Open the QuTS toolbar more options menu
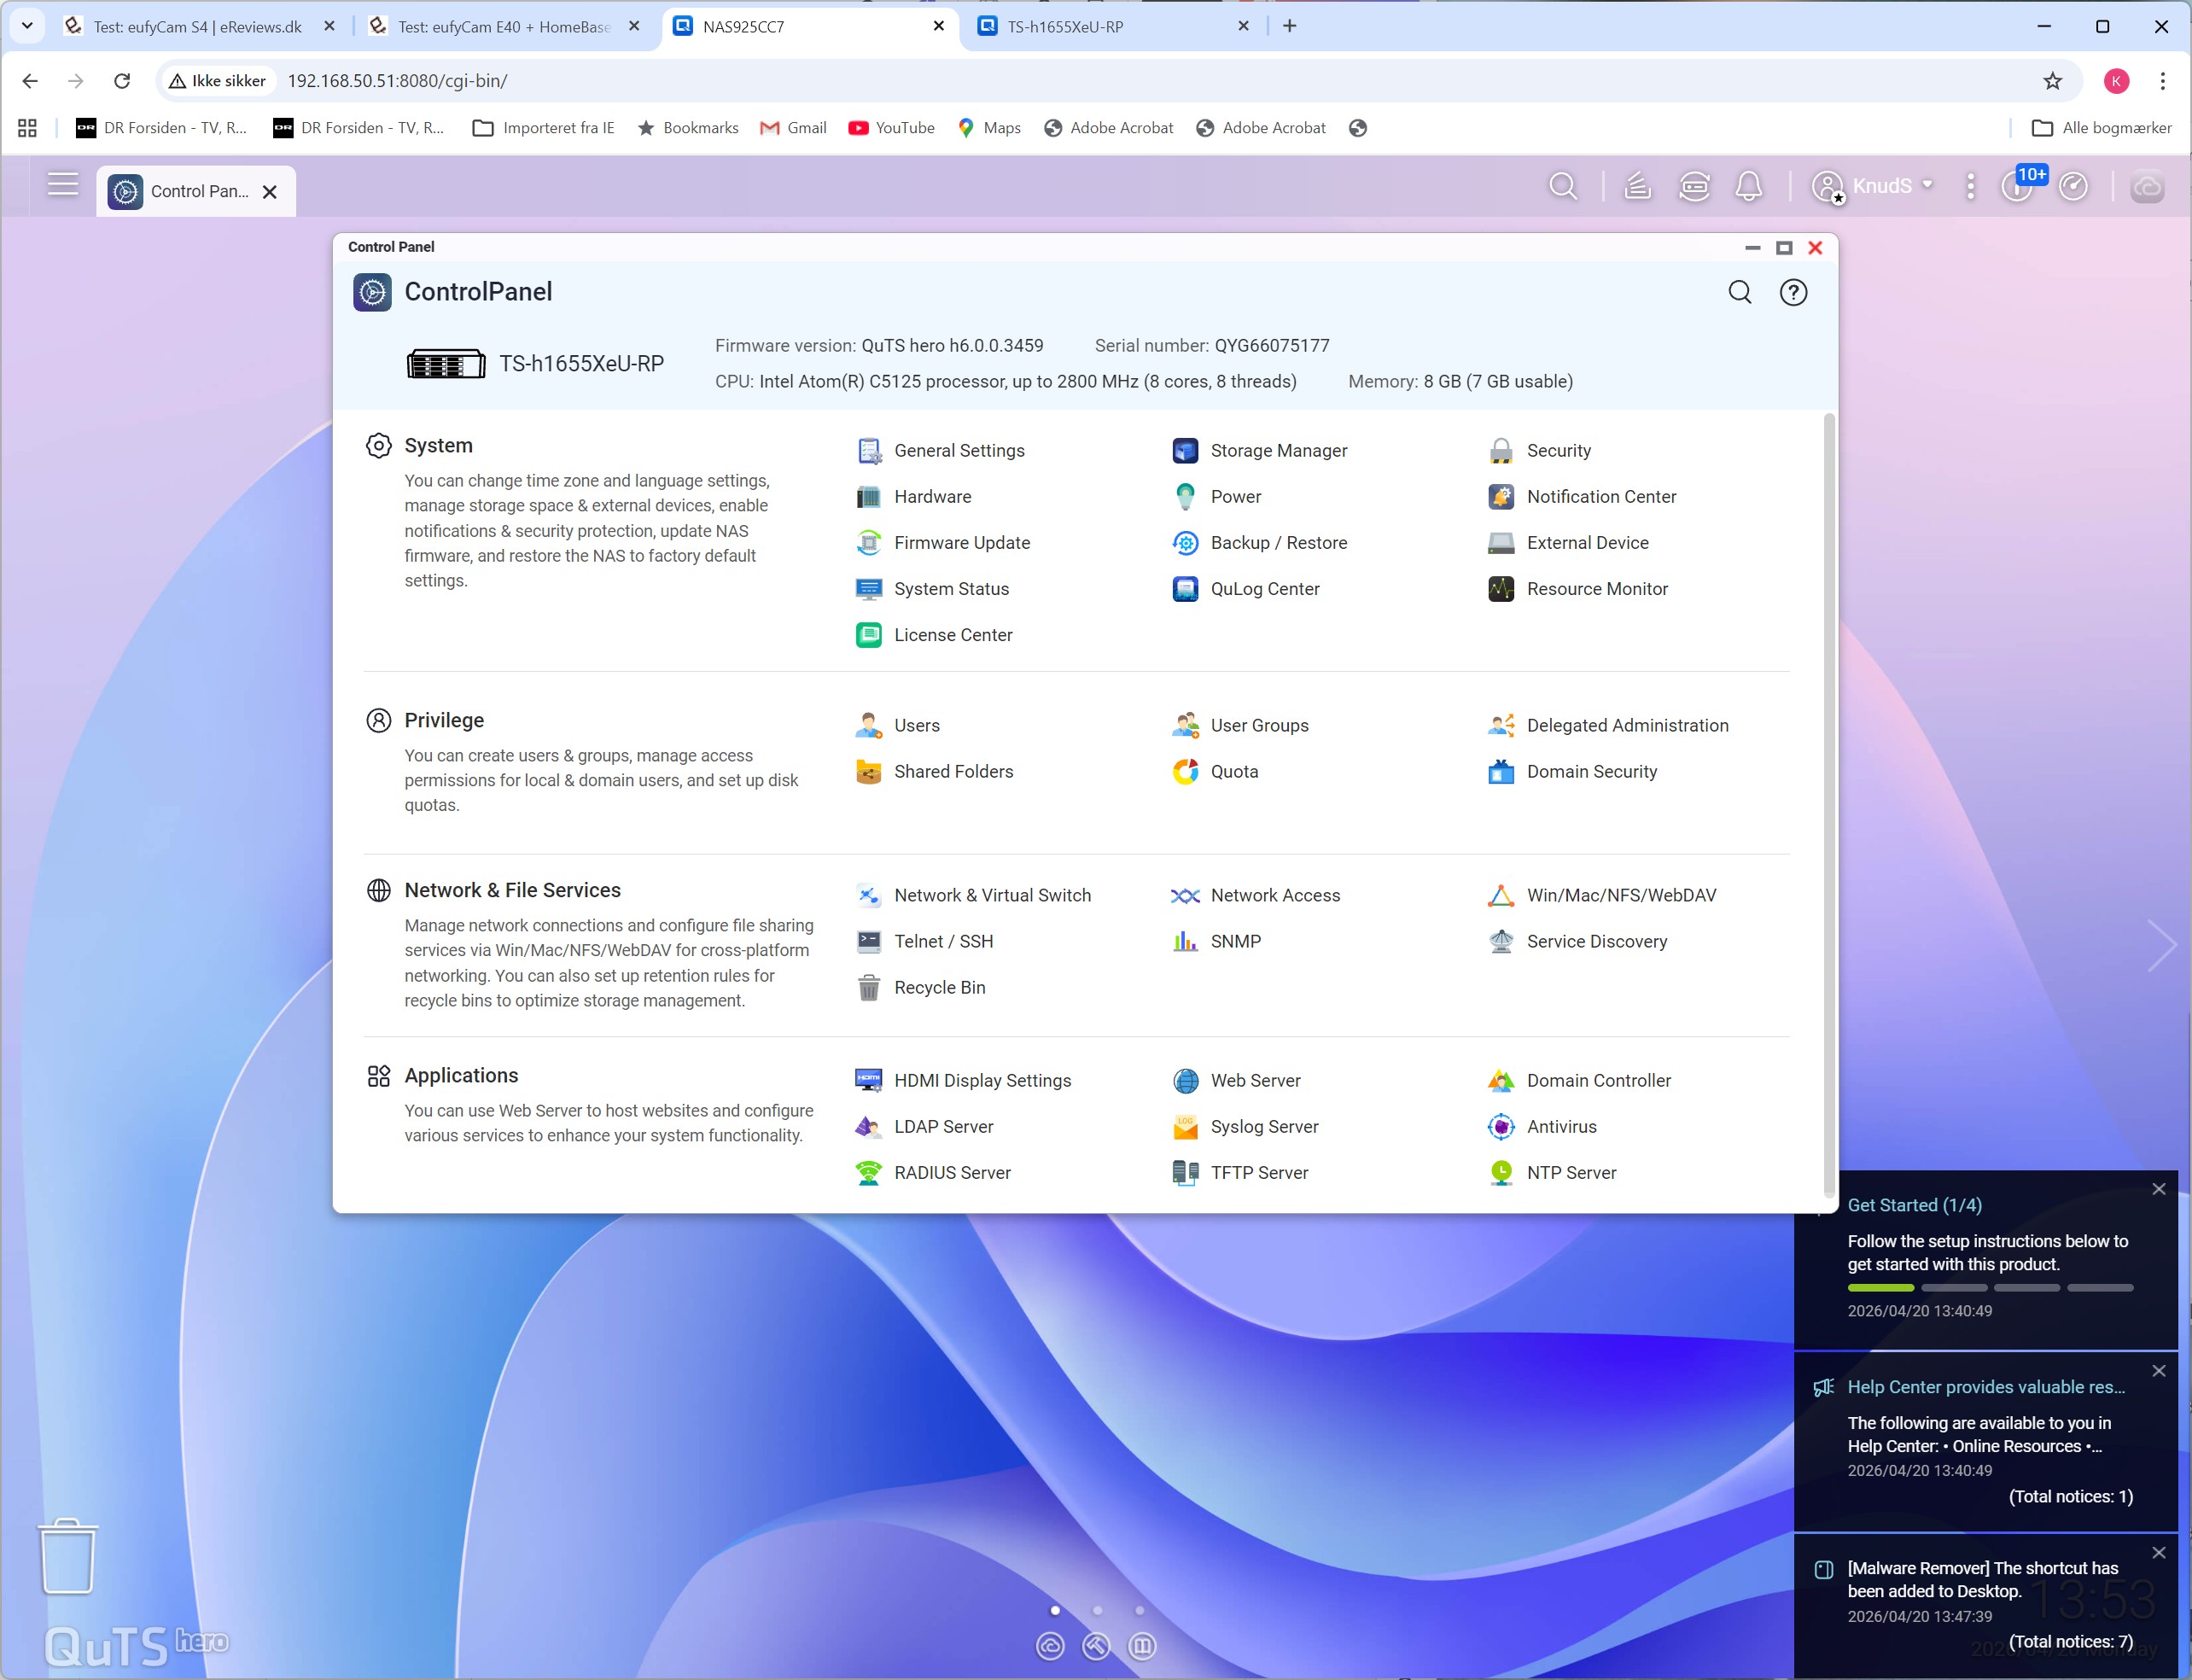Screen dimensions: 2192x1680 (x=1971, y=186)
